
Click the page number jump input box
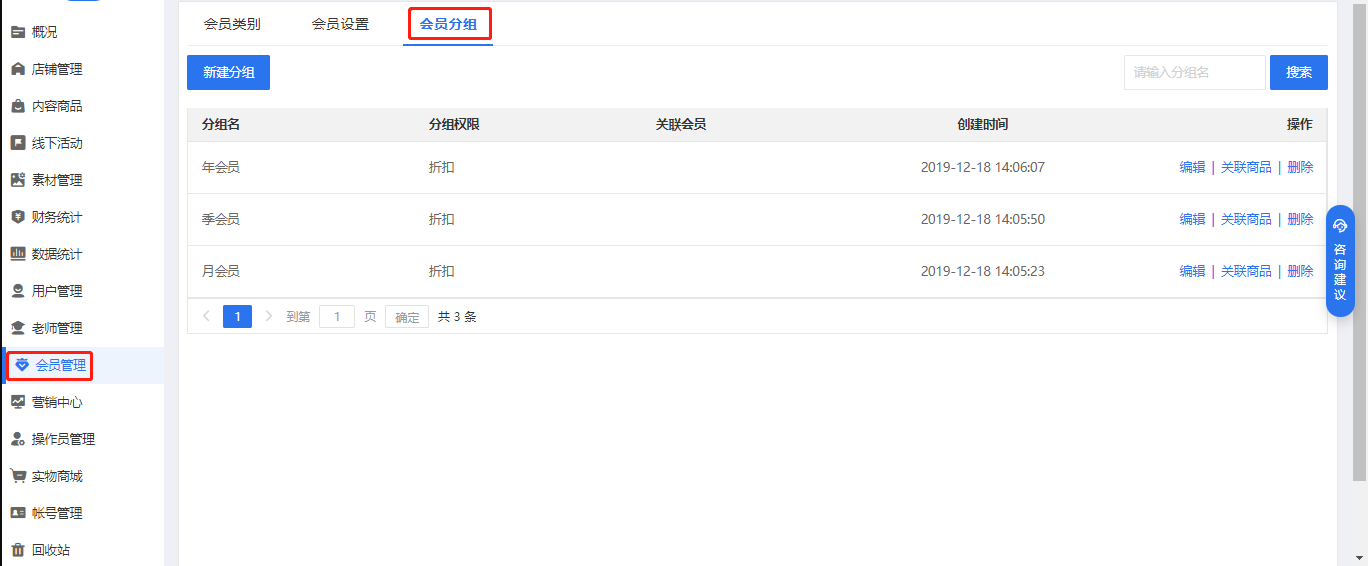click(337, 317)
